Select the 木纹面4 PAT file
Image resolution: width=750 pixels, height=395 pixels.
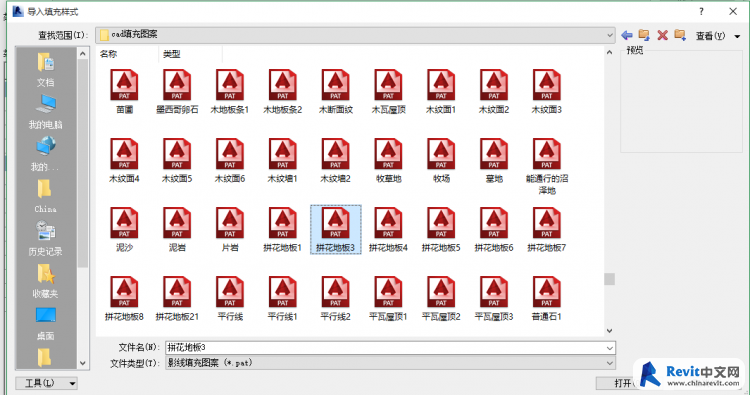[124, 160]
